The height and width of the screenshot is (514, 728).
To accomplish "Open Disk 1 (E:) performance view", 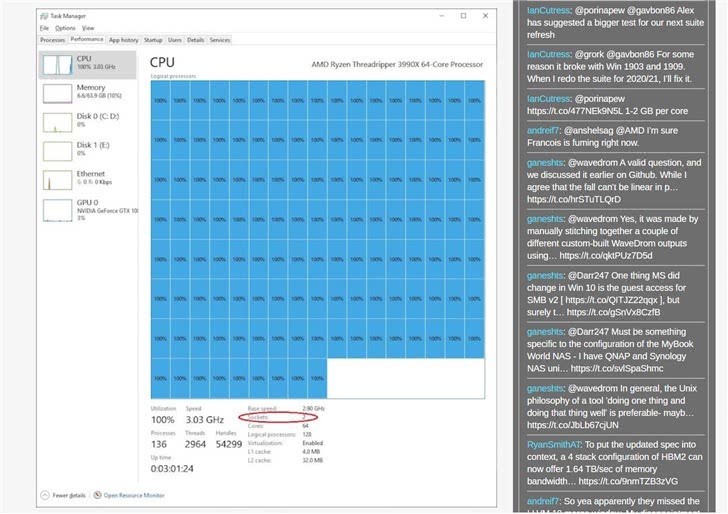I will click(88, 151).
